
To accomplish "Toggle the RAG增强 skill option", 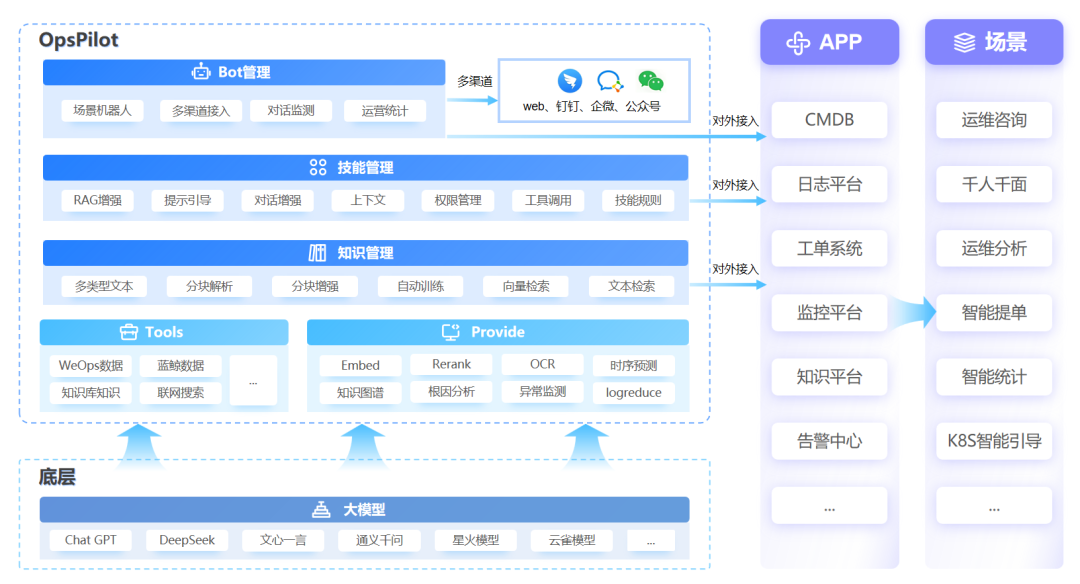I will point(96,200).
